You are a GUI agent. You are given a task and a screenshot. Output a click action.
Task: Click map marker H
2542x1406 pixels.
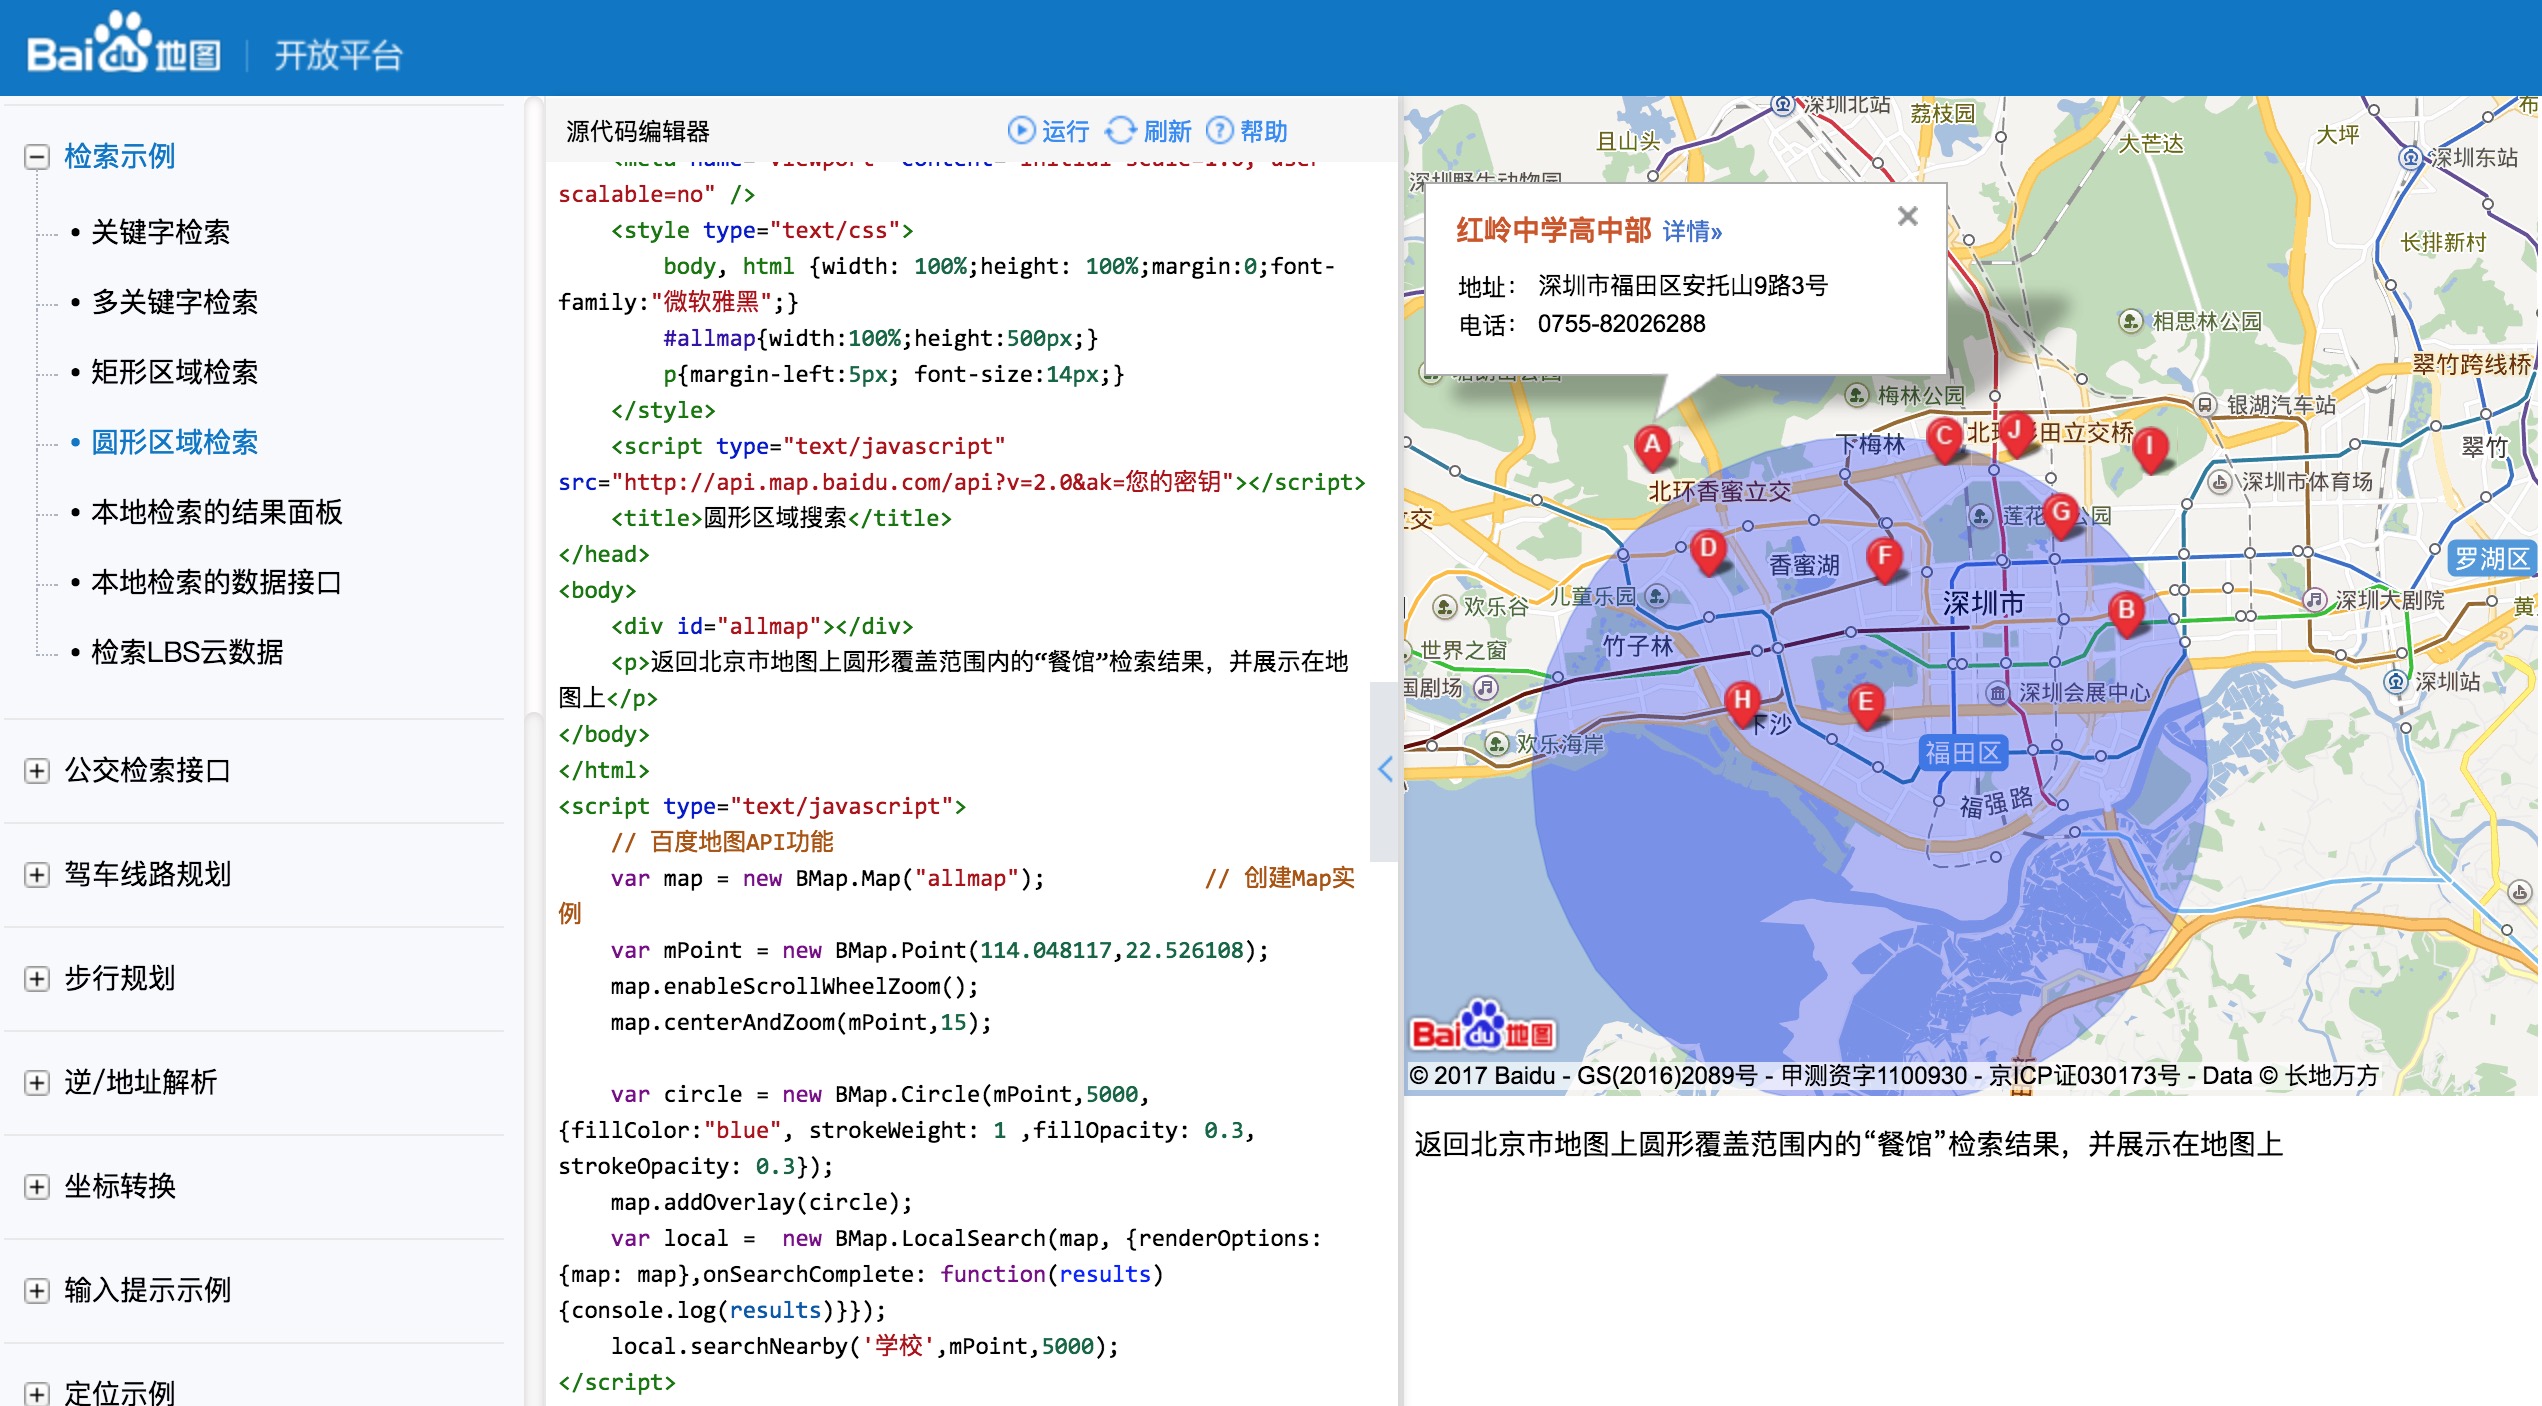tap(1742, 700)
